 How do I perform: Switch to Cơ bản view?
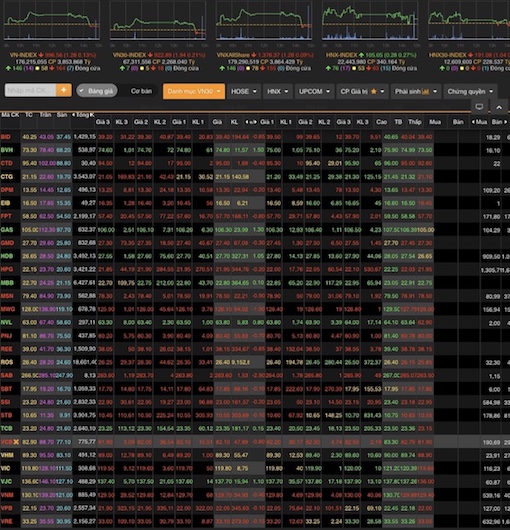click(141, 91)
